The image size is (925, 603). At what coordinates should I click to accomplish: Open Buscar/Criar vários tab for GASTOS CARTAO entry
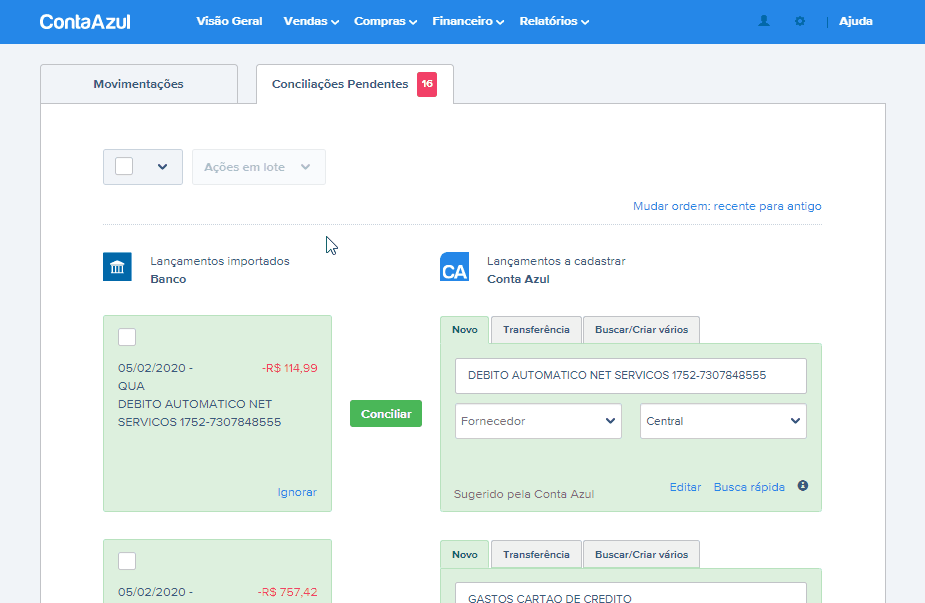point(641,555)
